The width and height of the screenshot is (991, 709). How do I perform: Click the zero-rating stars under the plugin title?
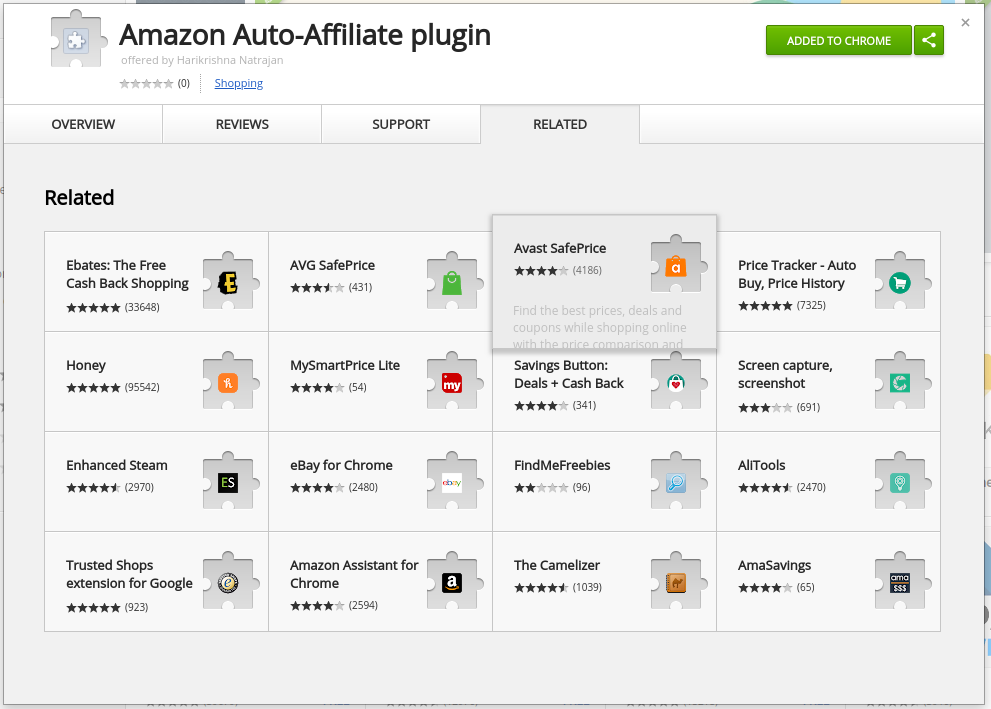coord(146,83)
